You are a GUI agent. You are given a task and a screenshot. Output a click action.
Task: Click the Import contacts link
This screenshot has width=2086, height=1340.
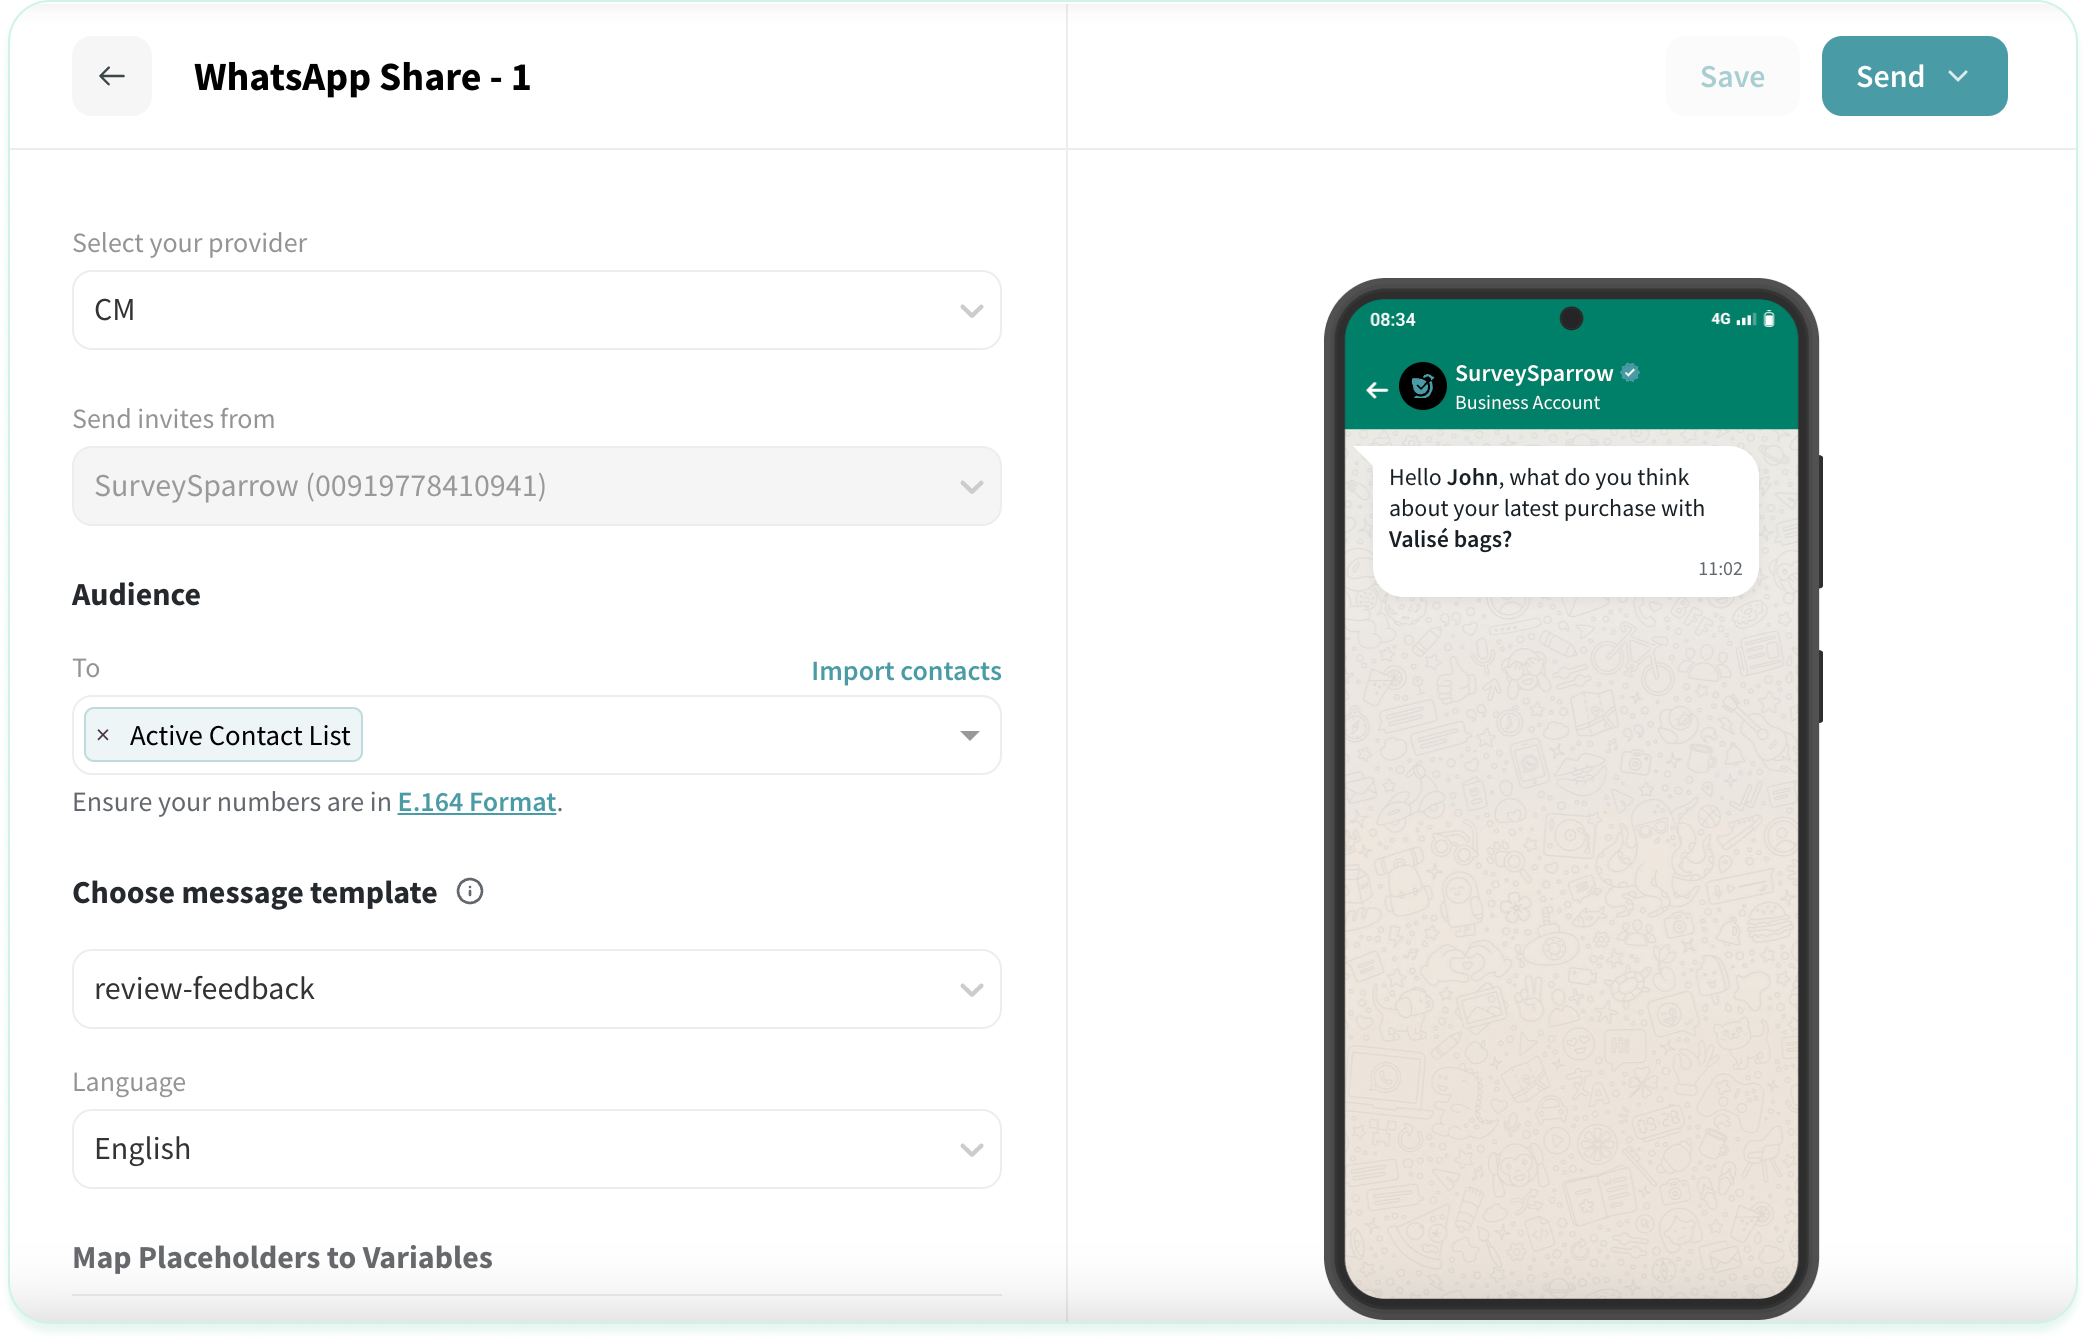click(906, 670)
